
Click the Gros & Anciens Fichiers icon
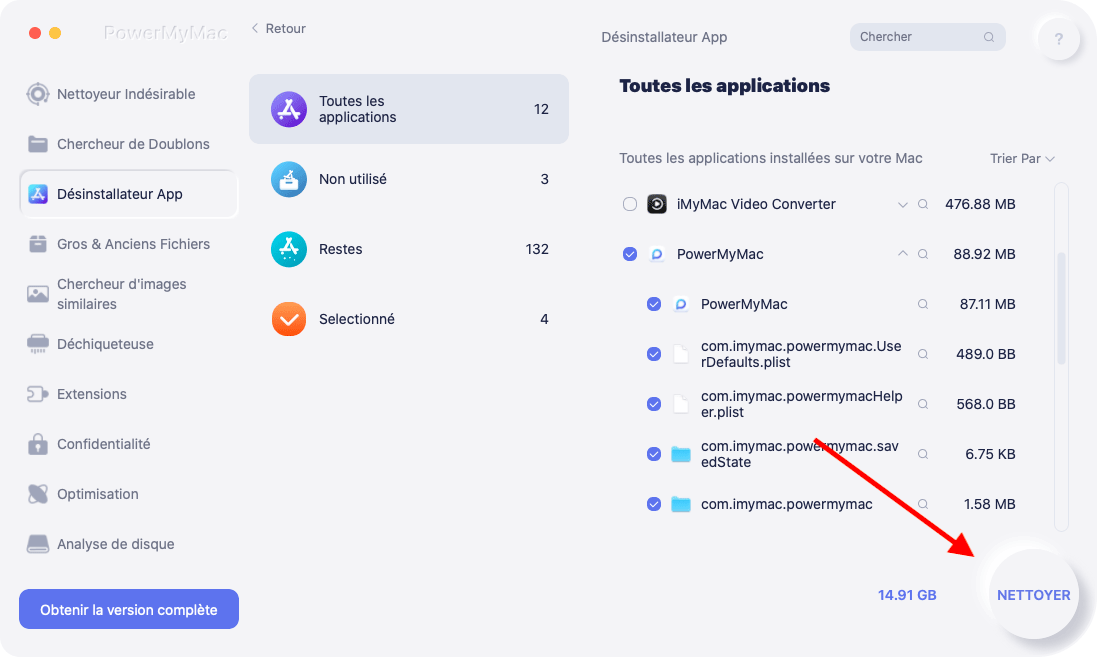[x=38, y=244]
